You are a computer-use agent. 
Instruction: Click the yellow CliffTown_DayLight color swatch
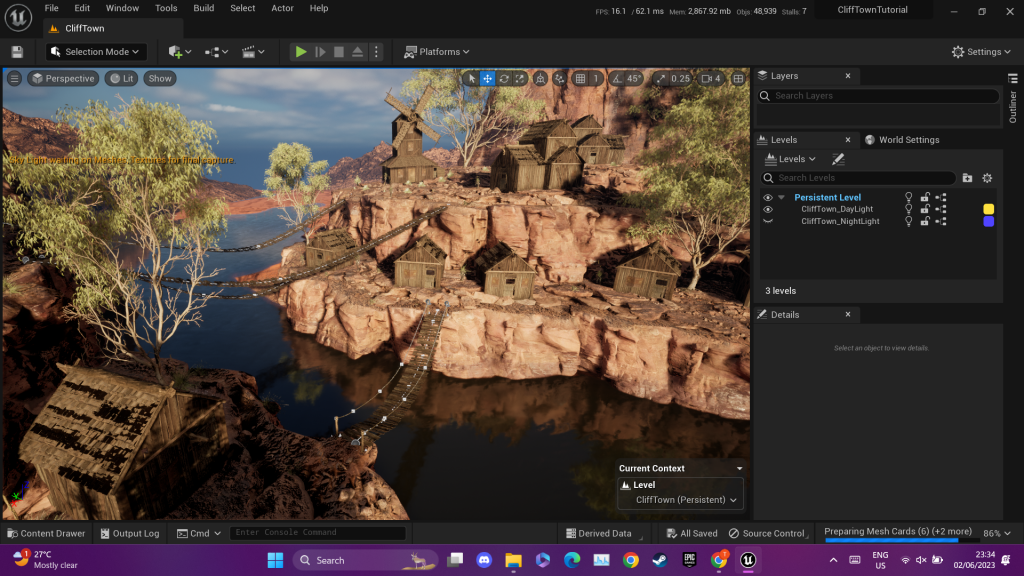(988, 209)
